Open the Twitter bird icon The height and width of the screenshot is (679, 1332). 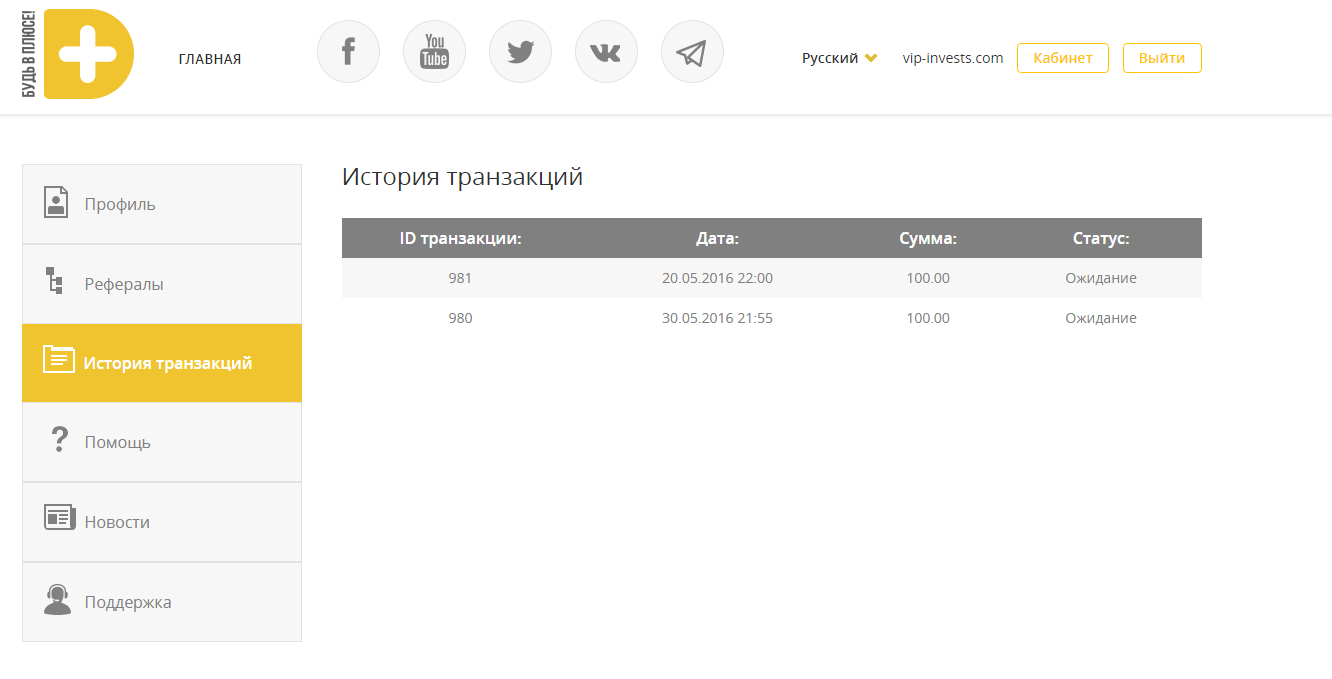520,52
